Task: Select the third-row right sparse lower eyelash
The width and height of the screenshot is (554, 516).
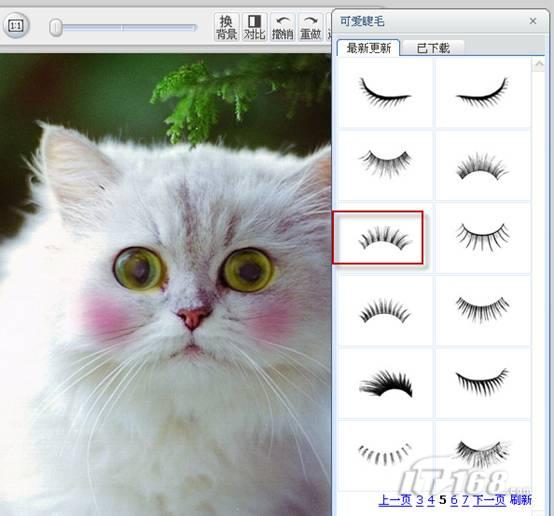Action: (x=483, y=238)
